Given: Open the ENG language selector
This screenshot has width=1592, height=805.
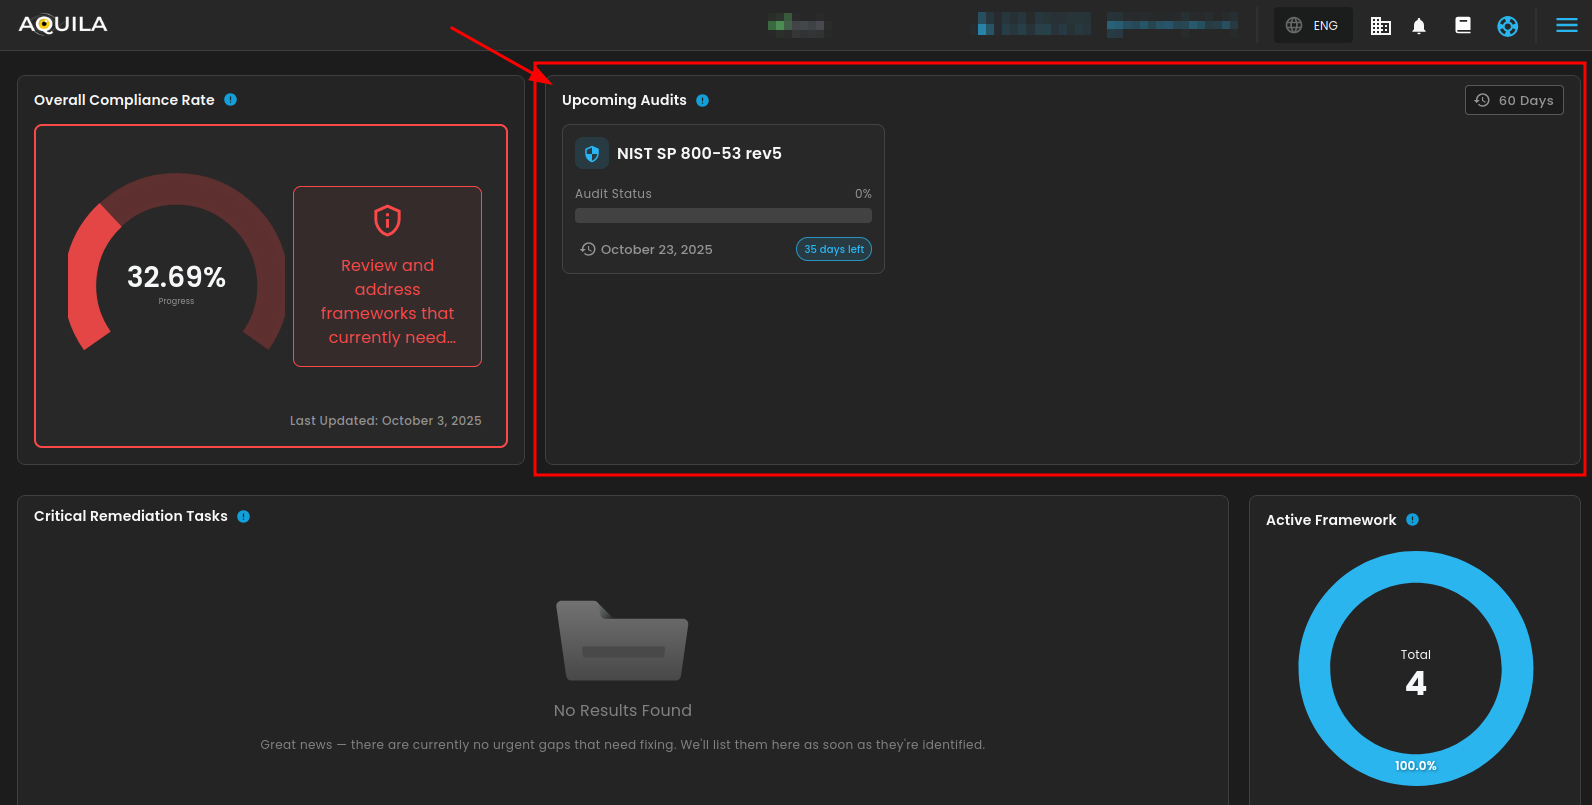Looking at the screenshot, I should [x=1312, y=25].
